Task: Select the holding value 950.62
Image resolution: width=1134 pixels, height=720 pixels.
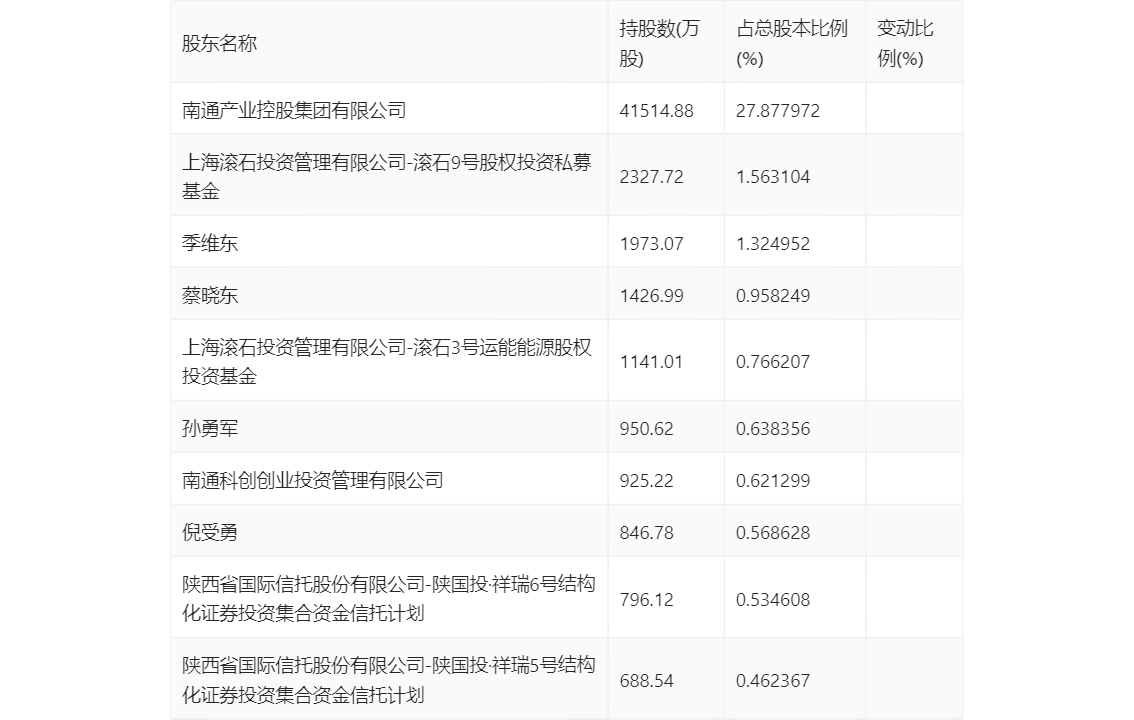Action: [646, 429]
